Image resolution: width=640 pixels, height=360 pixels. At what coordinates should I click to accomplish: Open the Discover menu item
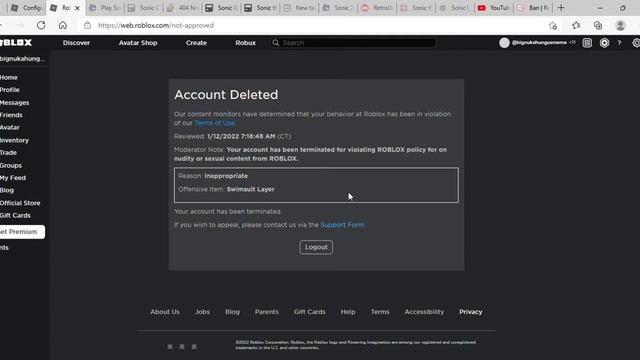pos(76,42)
